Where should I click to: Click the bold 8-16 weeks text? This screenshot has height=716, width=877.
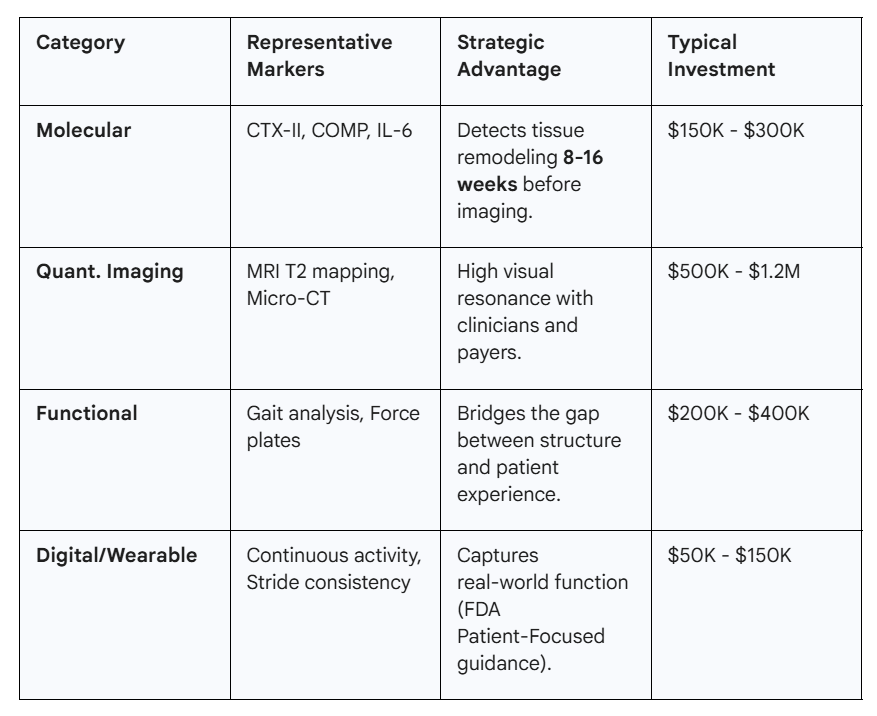[x=532, y=171]
